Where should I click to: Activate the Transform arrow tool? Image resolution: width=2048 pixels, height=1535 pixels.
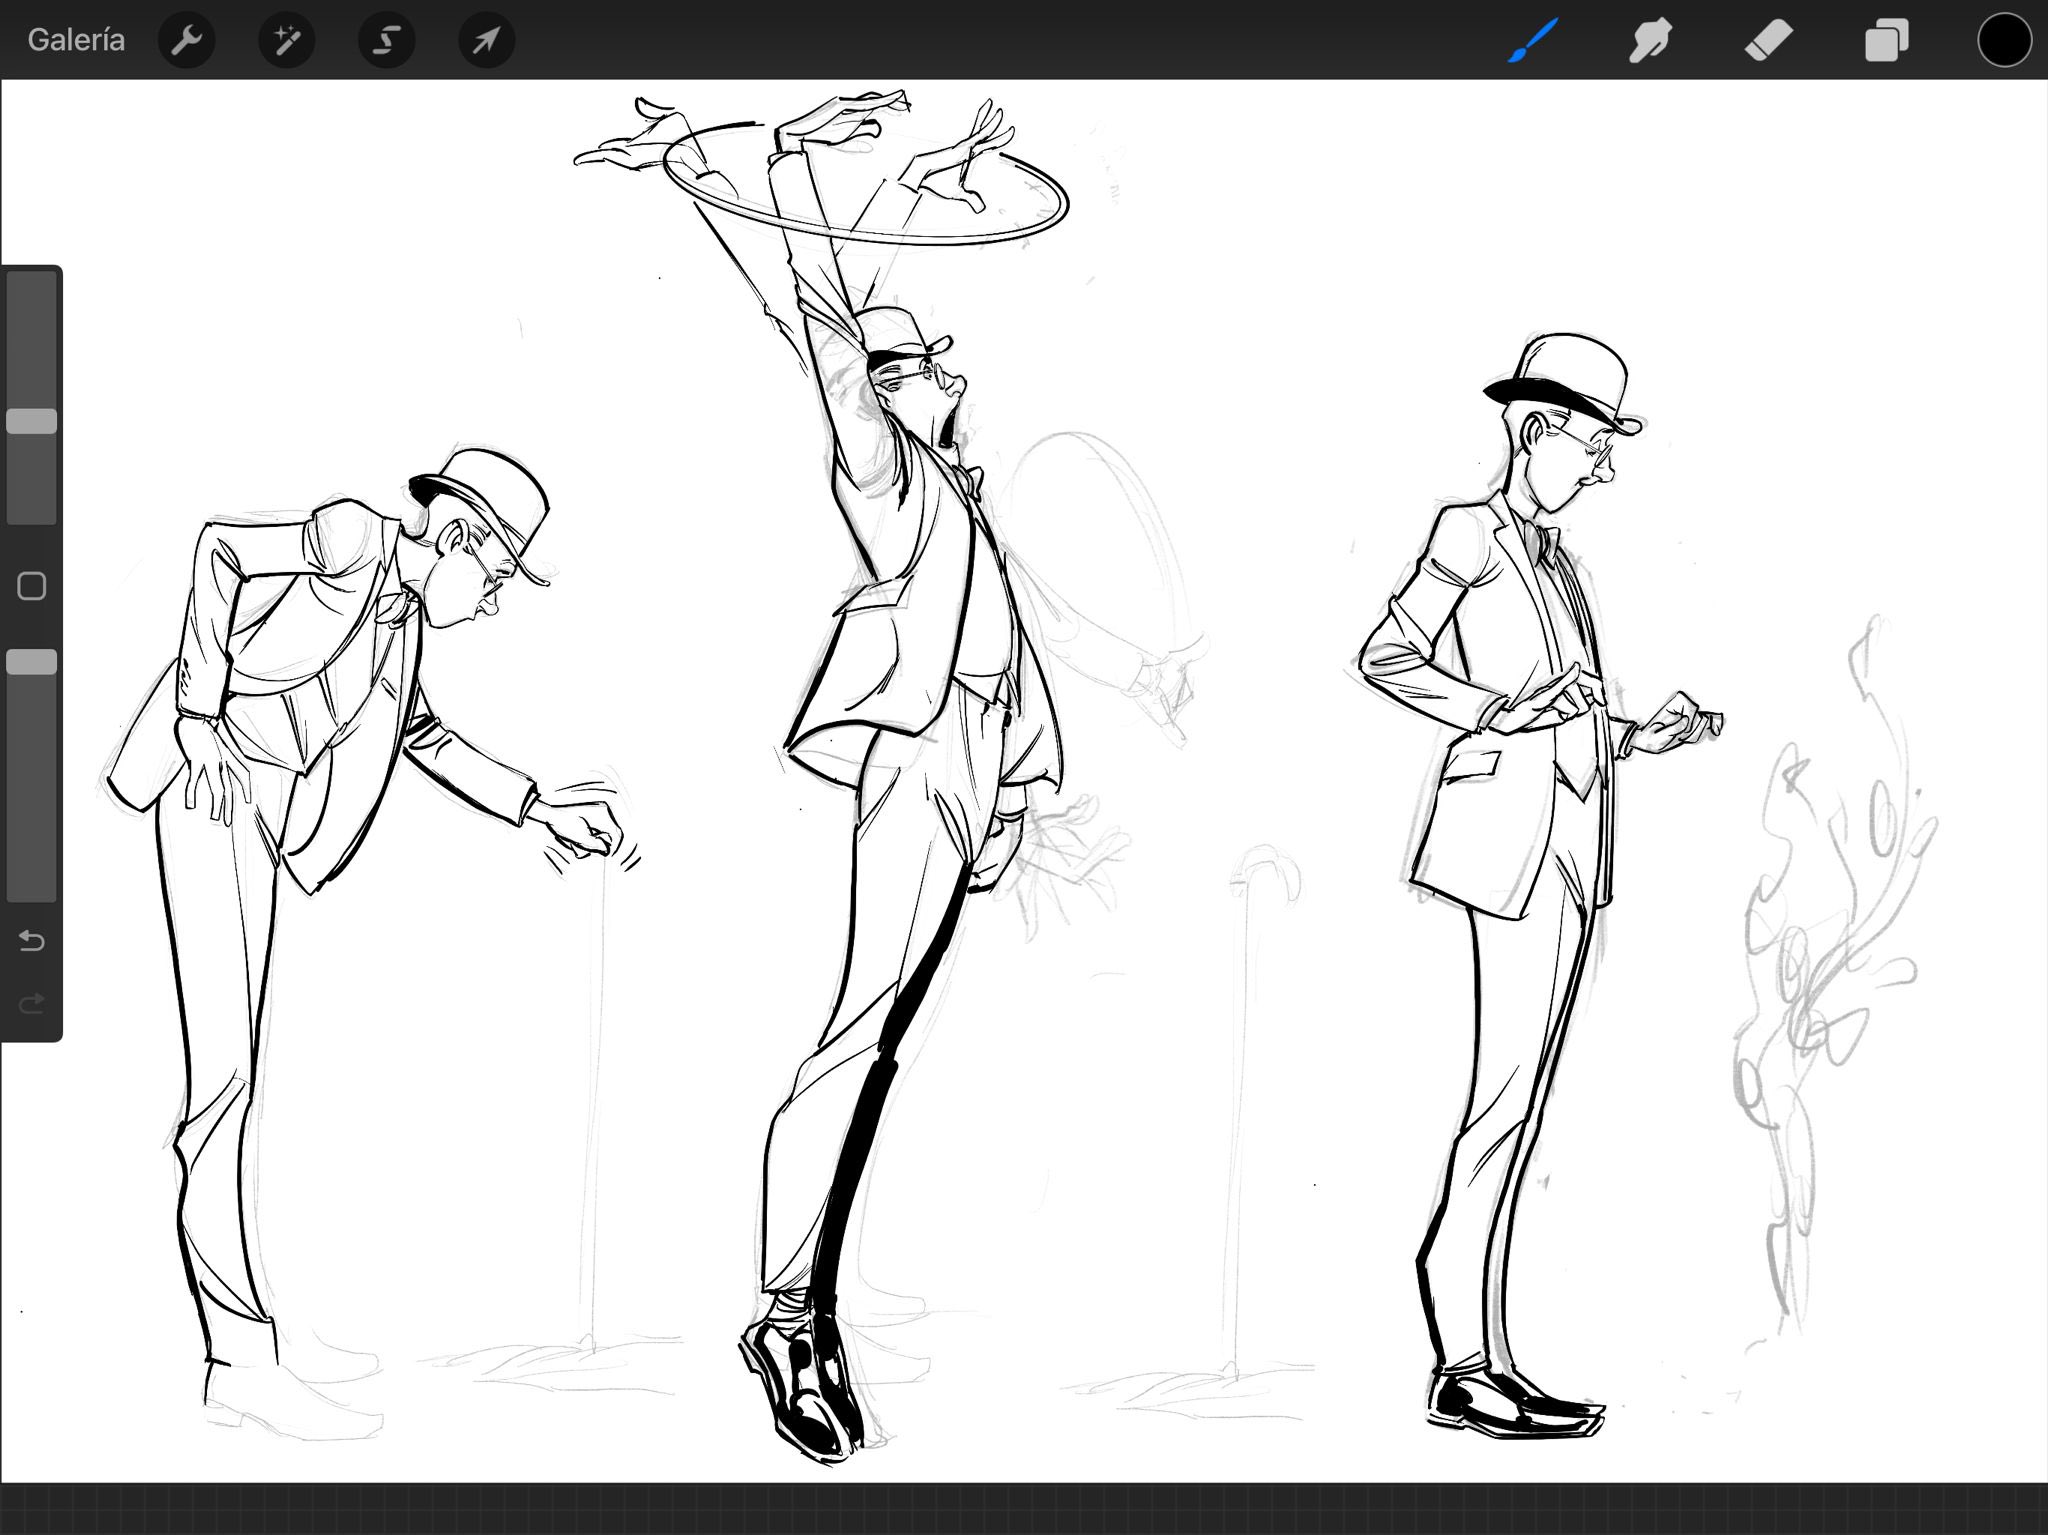tap(487, 40)
